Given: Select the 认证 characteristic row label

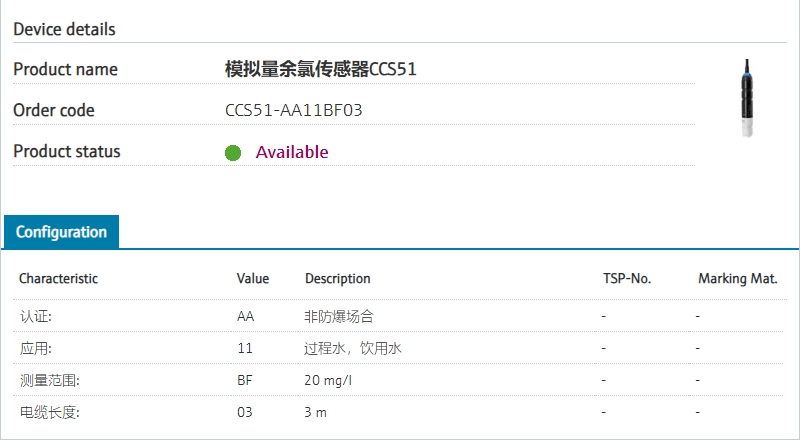Looking at the screenshot, I should (36, 316).
